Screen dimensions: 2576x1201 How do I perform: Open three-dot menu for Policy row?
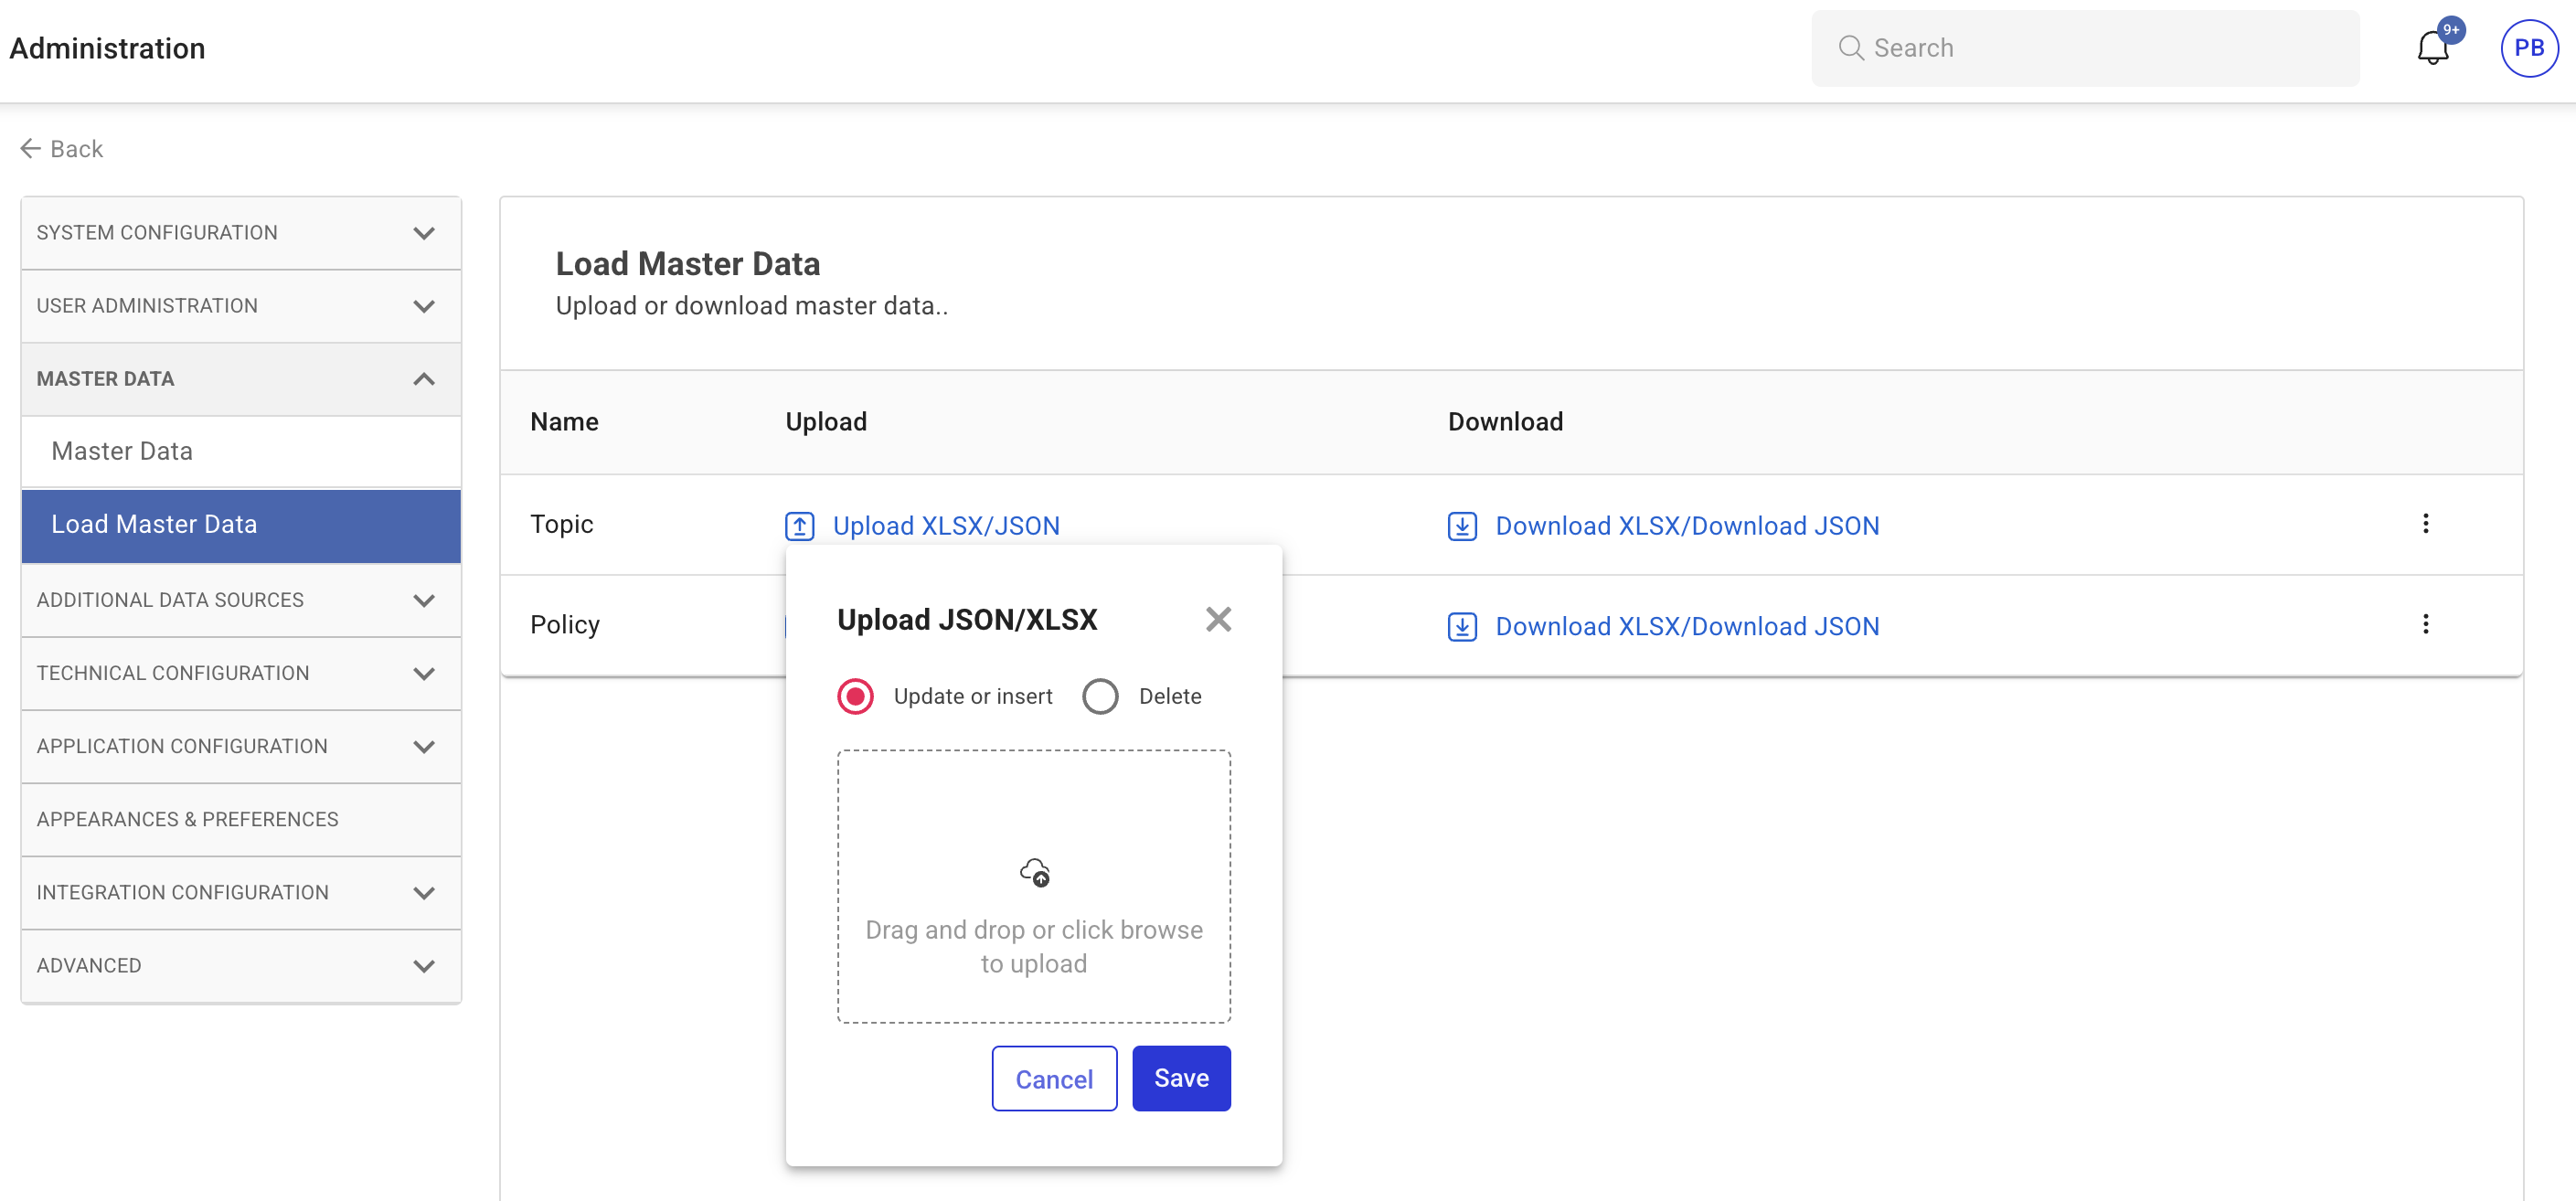2425,625
